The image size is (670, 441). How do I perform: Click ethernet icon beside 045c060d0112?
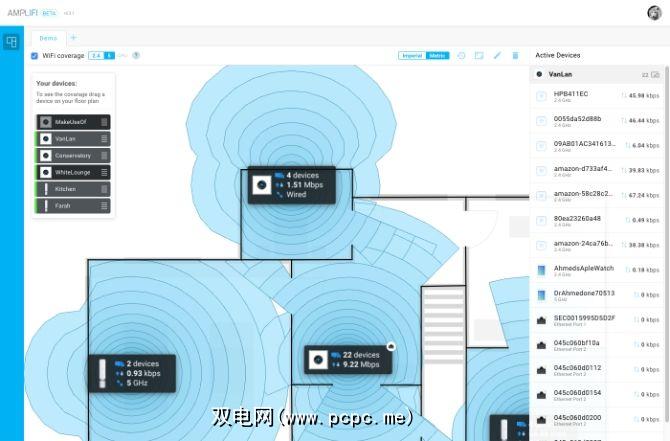[541, 370]
